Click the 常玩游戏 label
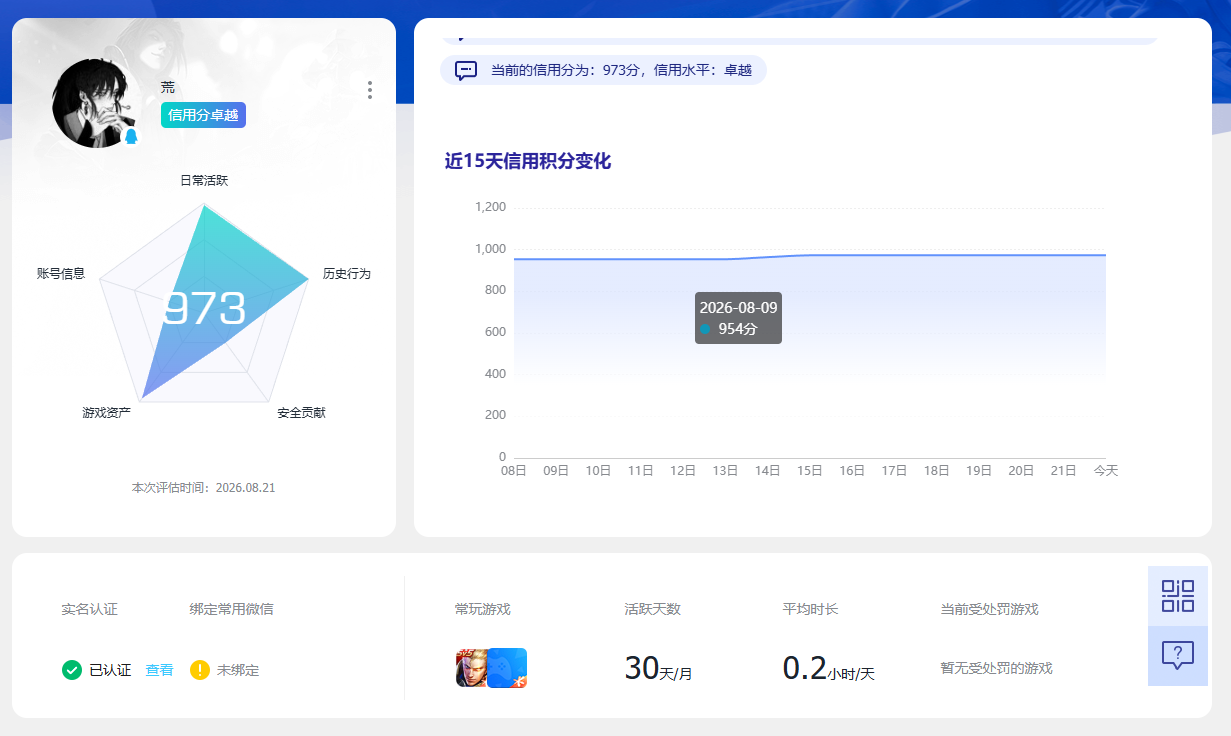 [482, 609]
